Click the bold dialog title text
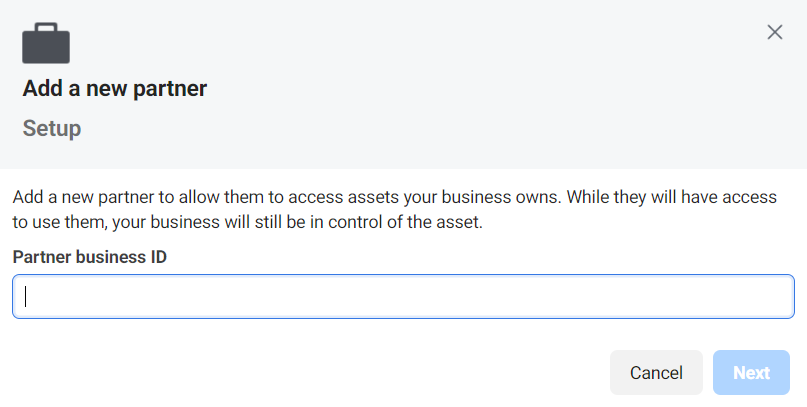The width and height of the screenshot is (807, 407). click(x=115, y=89)
